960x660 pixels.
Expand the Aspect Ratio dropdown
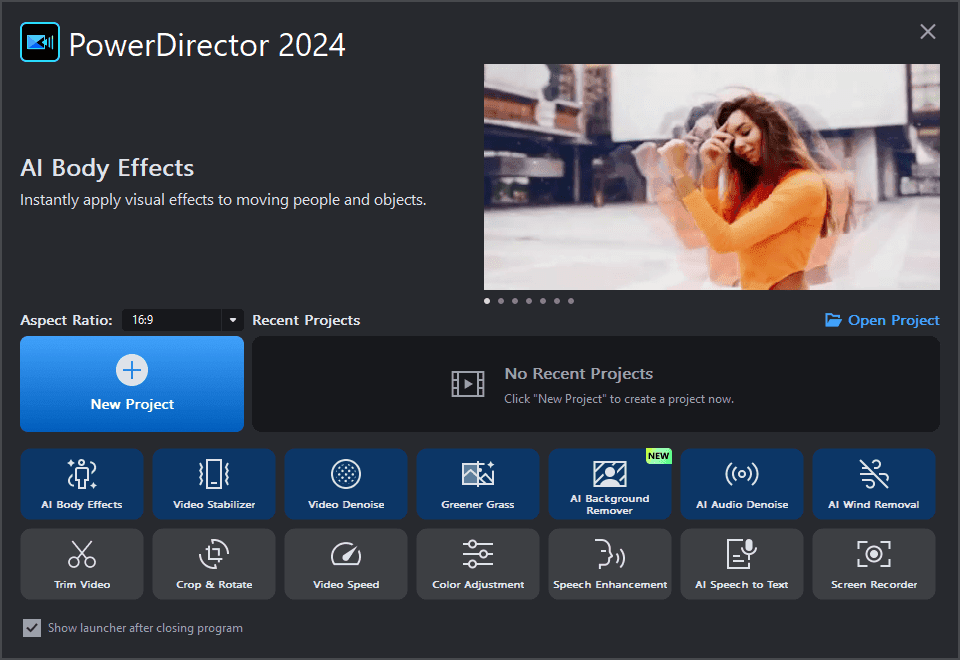point(232,320)
